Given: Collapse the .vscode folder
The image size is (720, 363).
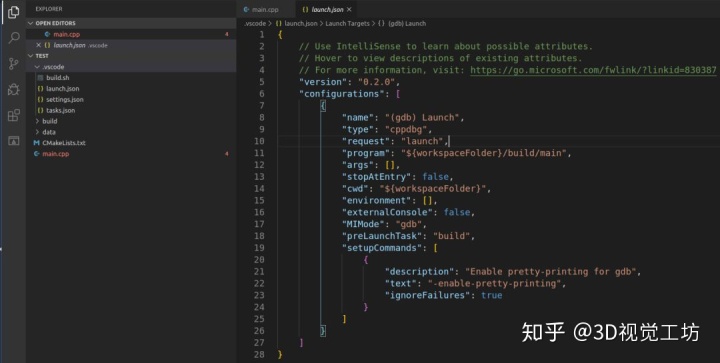Looking at the screenshot, I should tap(37, 67).
